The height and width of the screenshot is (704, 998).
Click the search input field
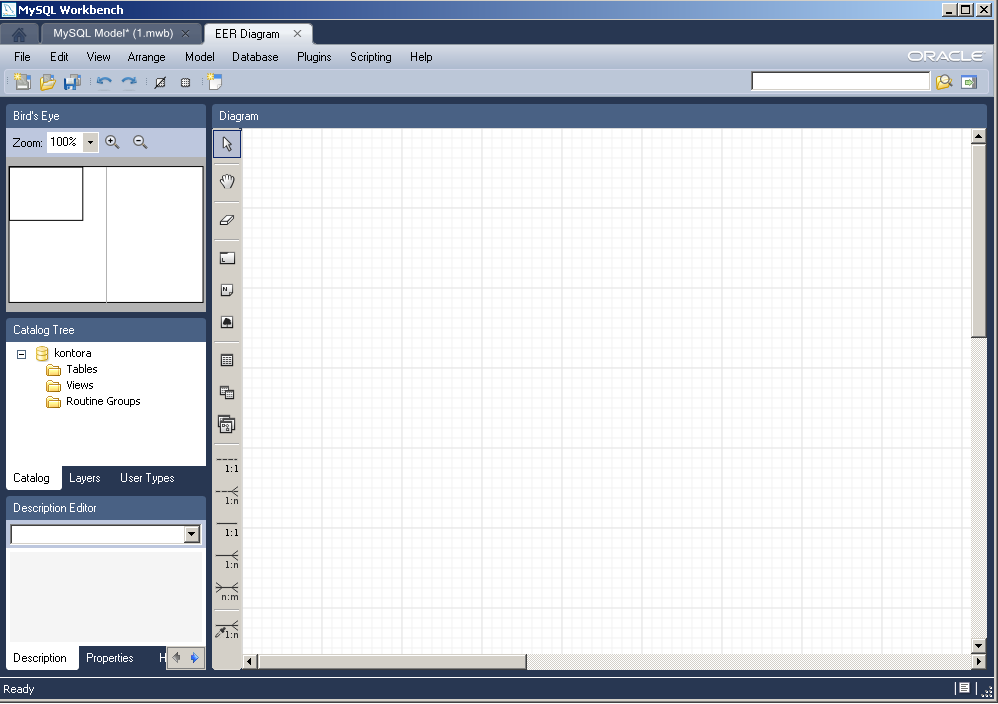840,82
